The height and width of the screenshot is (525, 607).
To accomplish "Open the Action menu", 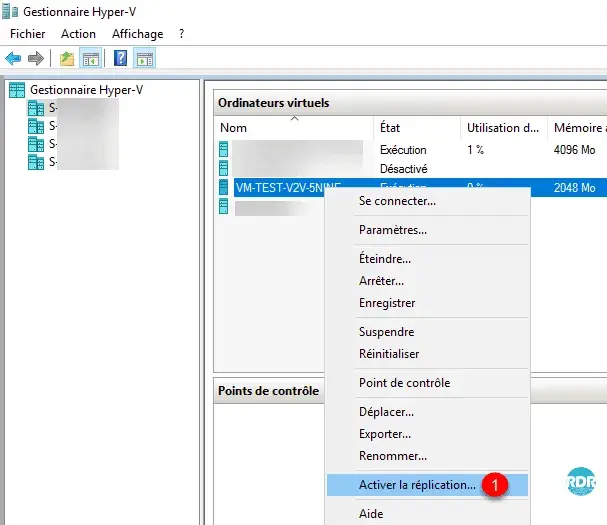I will pyautogui.click(x=79, y=34).
